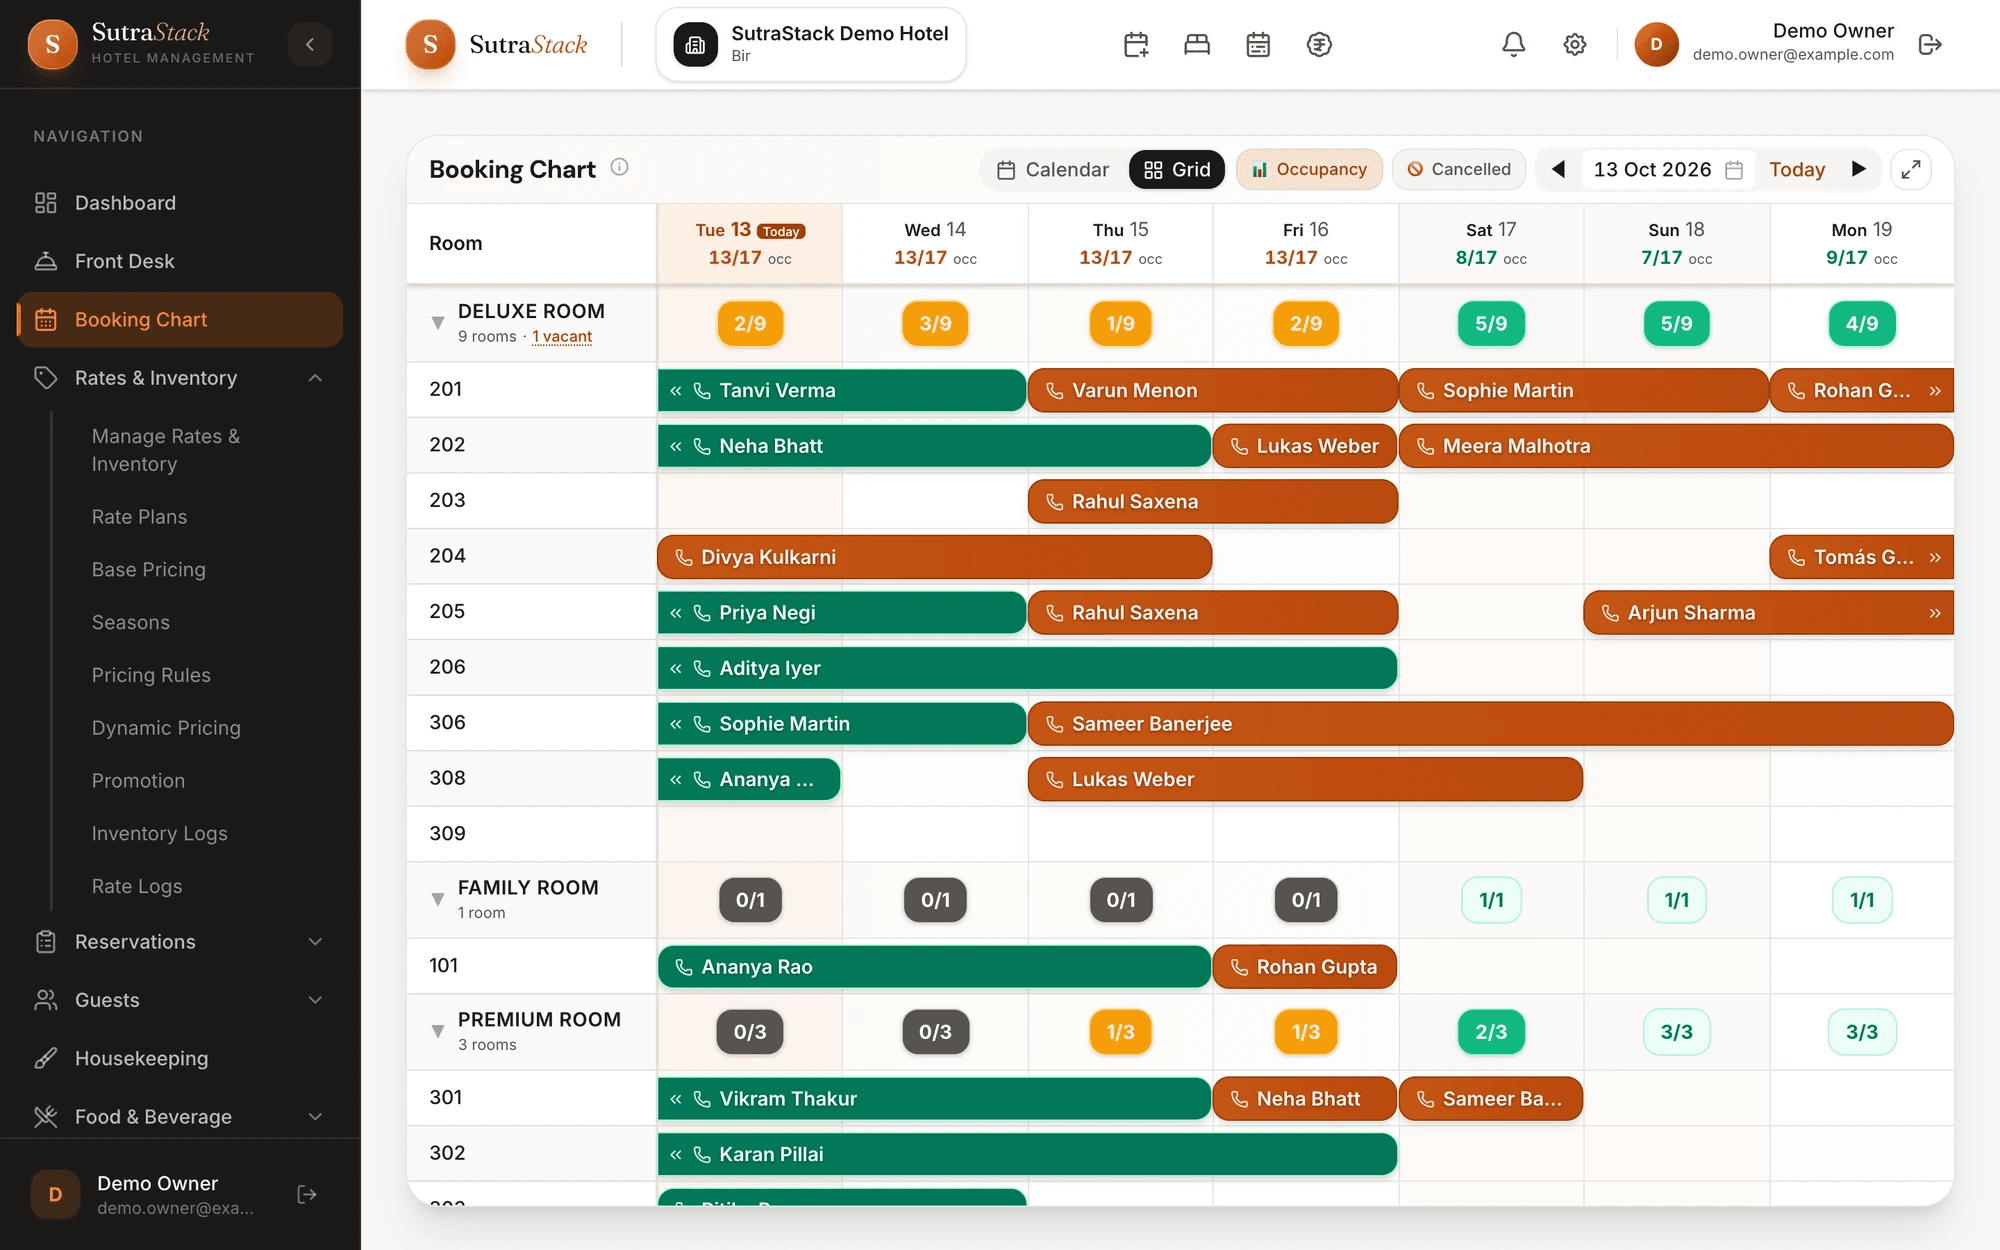Image resolution: width=2000 pixels, height=1250 pixels.
Task: Open Booking Chart in navigation
Action: click(x=180, y=320)
